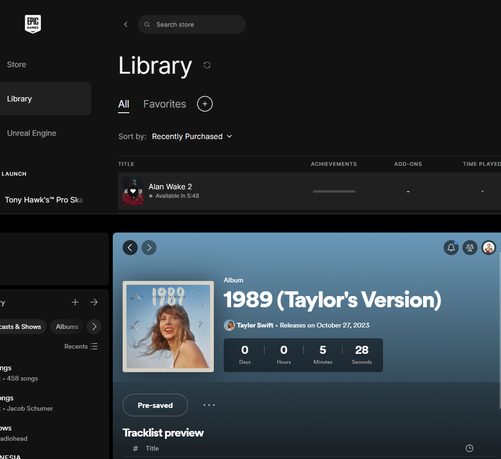Create playlist with Spotify library plus icon
Viewport: 501px width, 459px height.
75,302
